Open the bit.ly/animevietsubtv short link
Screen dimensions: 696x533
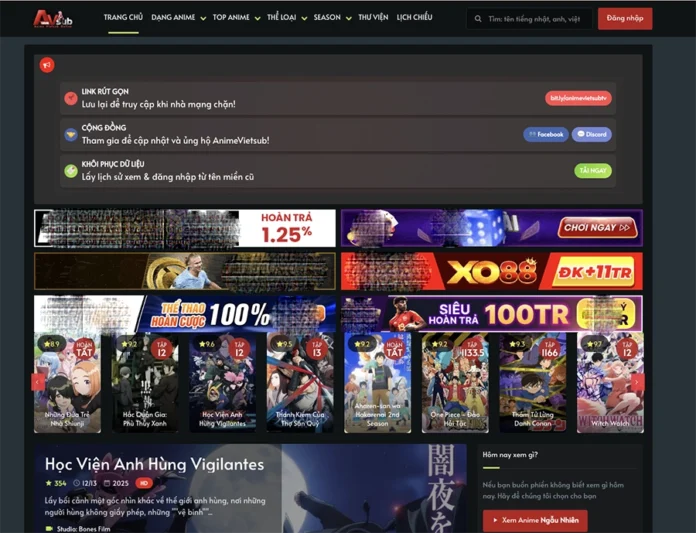click(x=578, y=98)
